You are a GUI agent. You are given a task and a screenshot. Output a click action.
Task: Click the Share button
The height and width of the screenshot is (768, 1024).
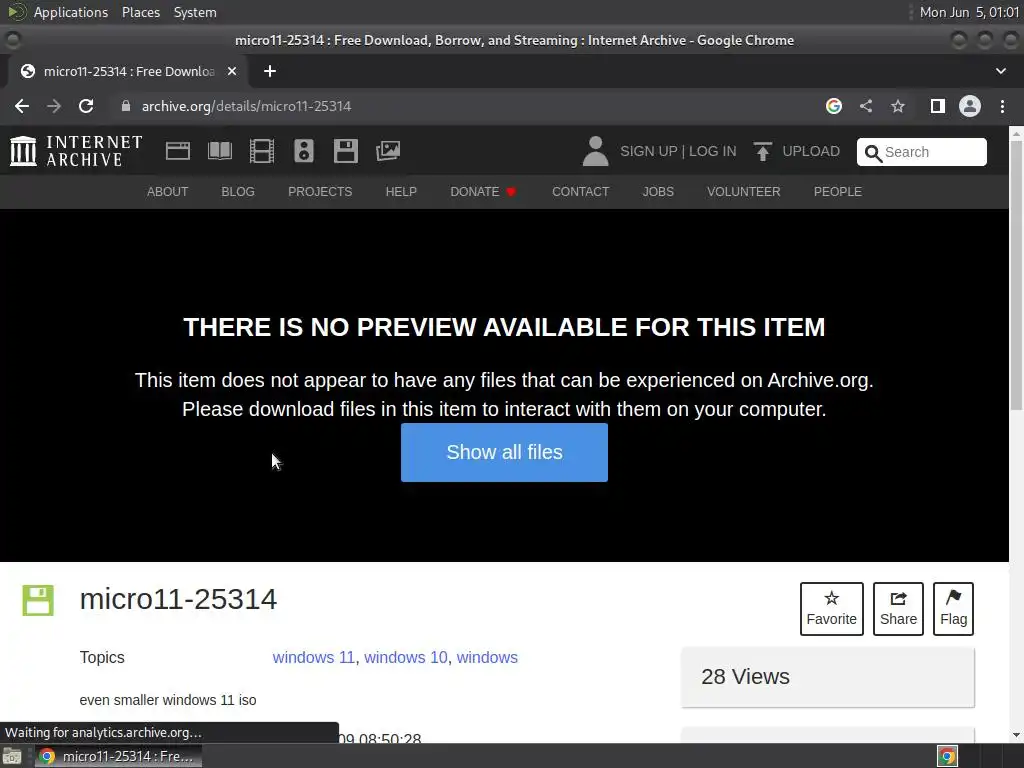coord(898,609)
